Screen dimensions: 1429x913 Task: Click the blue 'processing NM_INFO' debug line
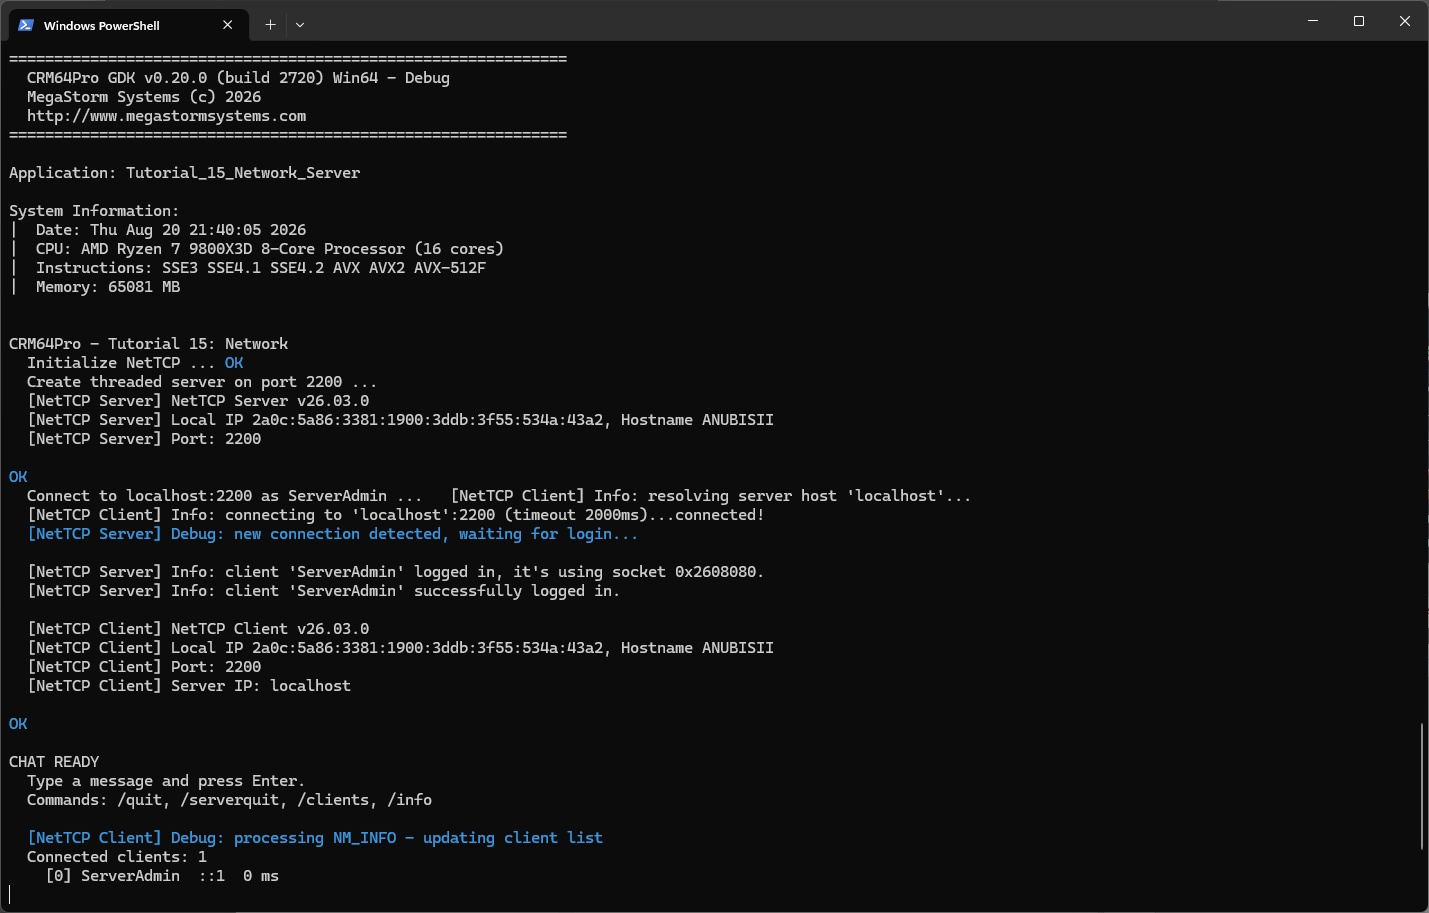click(315, 838)
